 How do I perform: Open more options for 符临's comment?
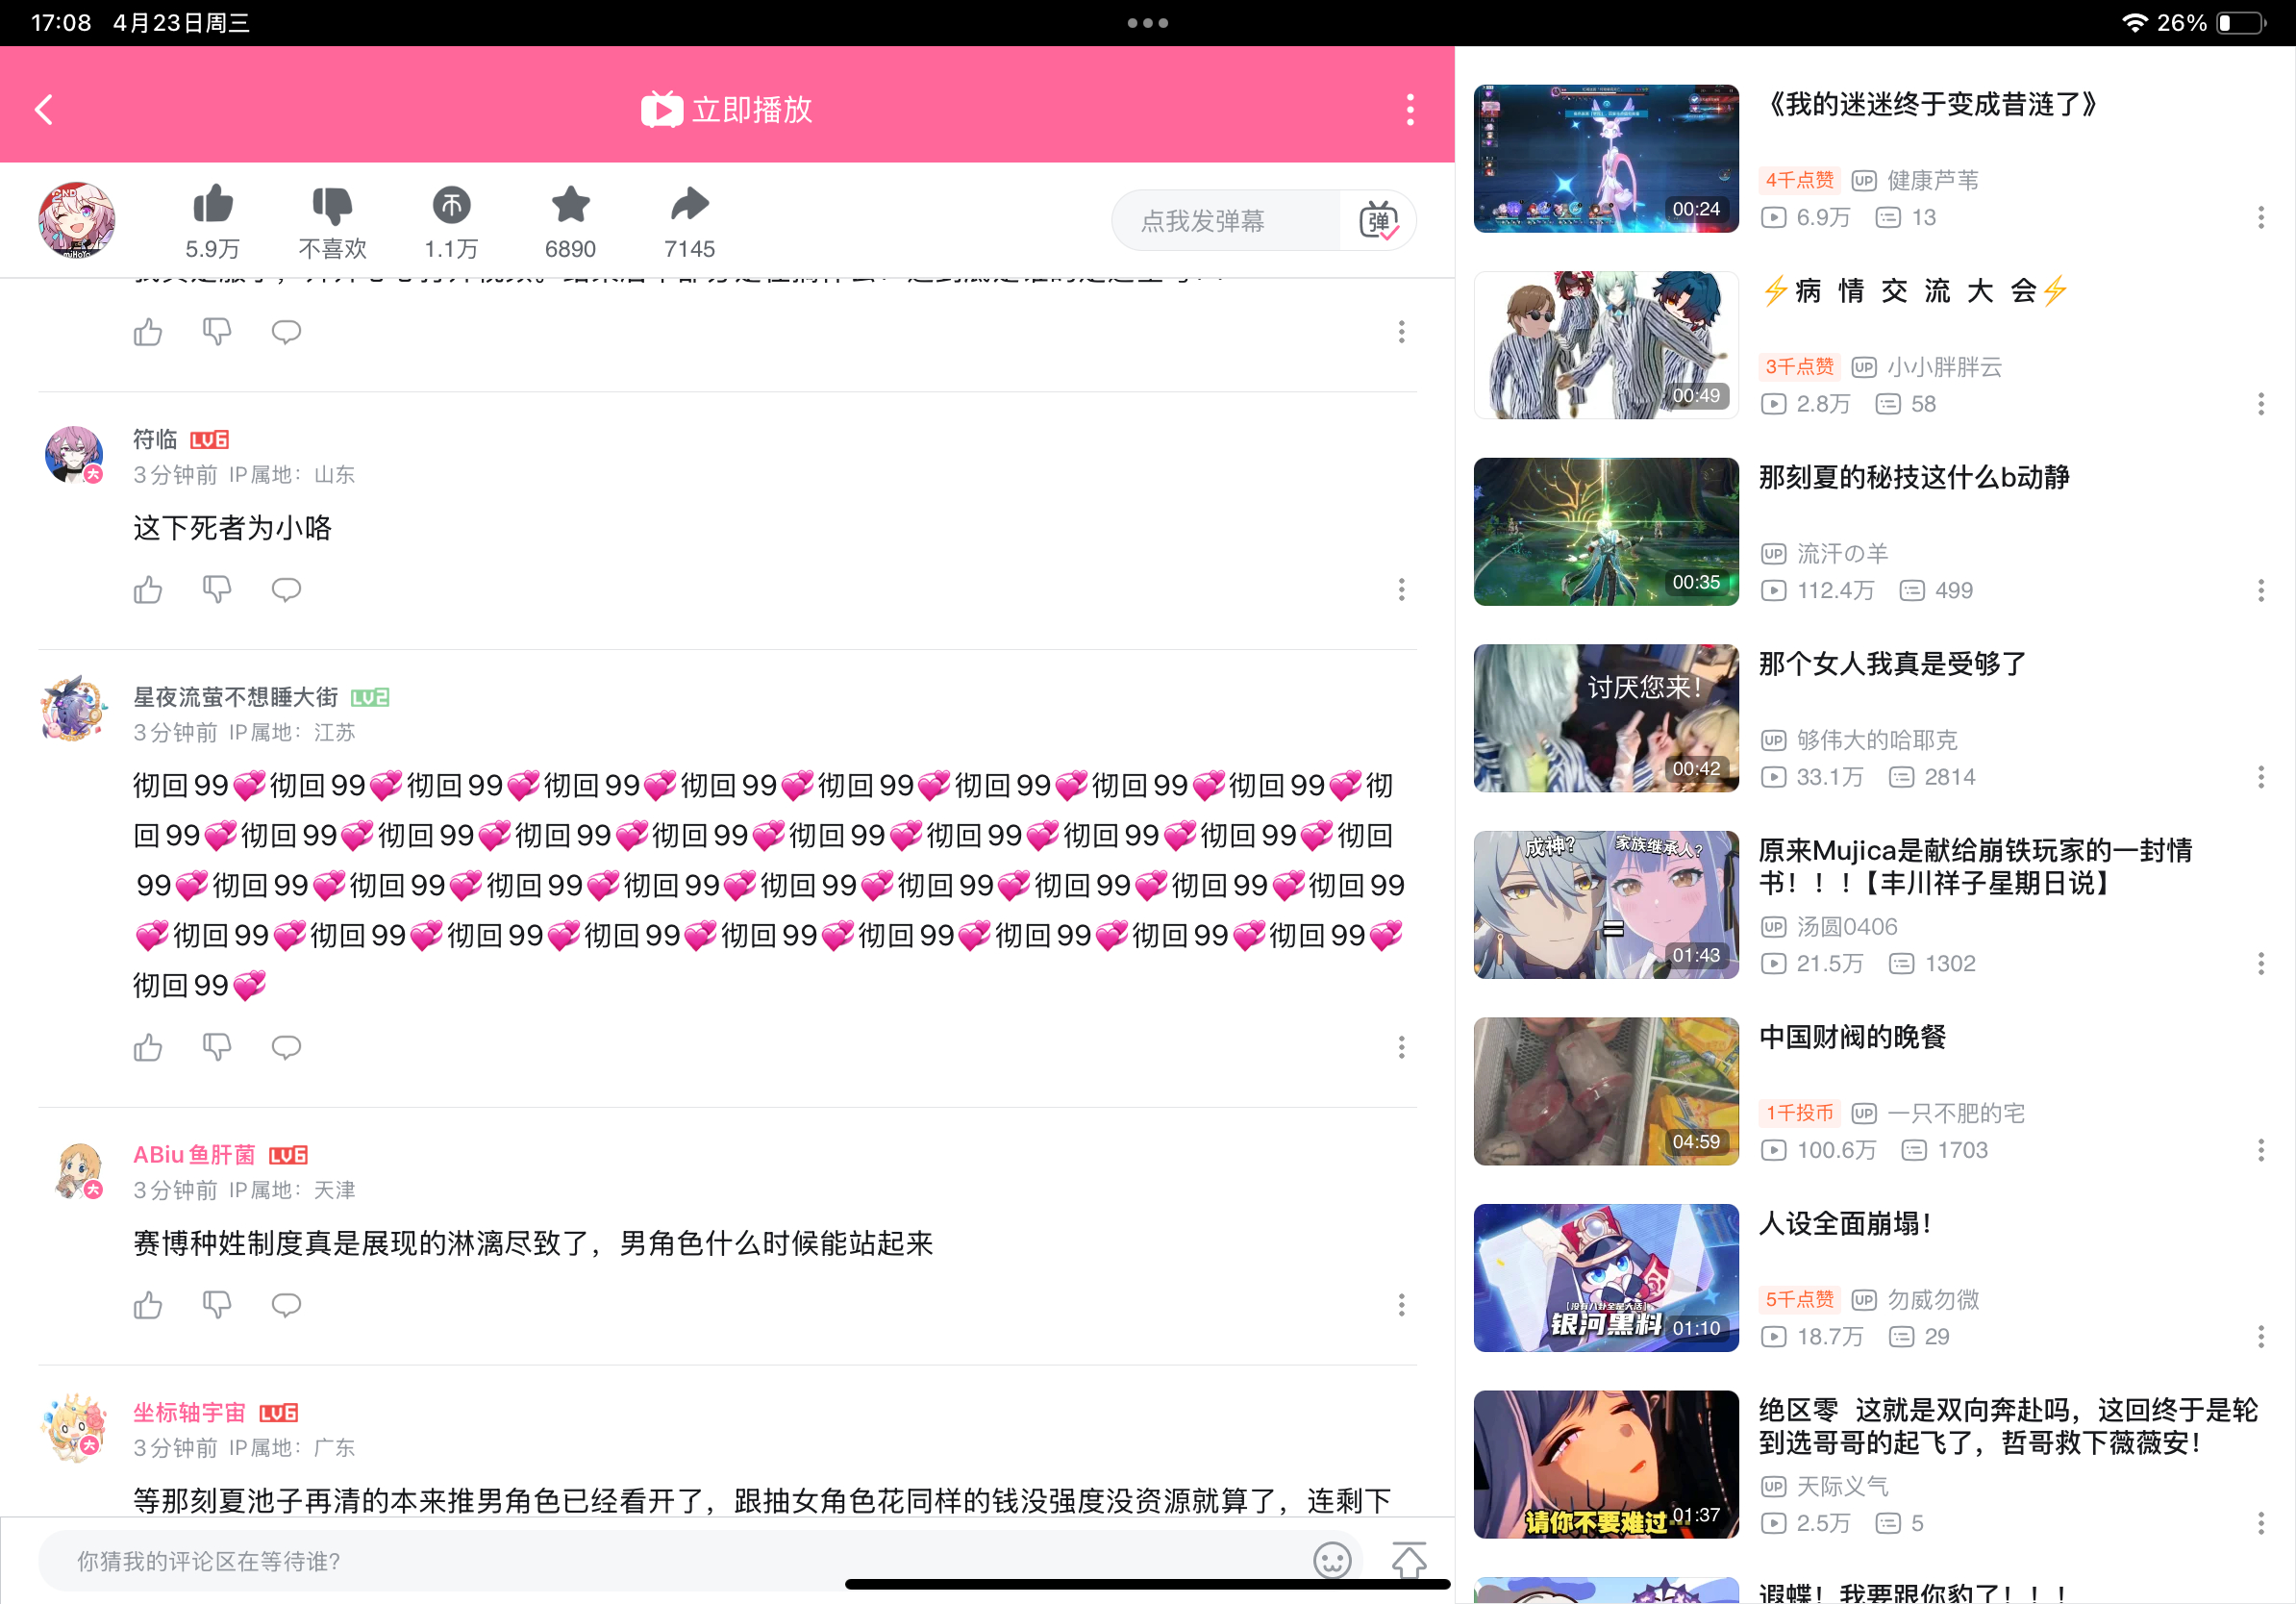1401,590
